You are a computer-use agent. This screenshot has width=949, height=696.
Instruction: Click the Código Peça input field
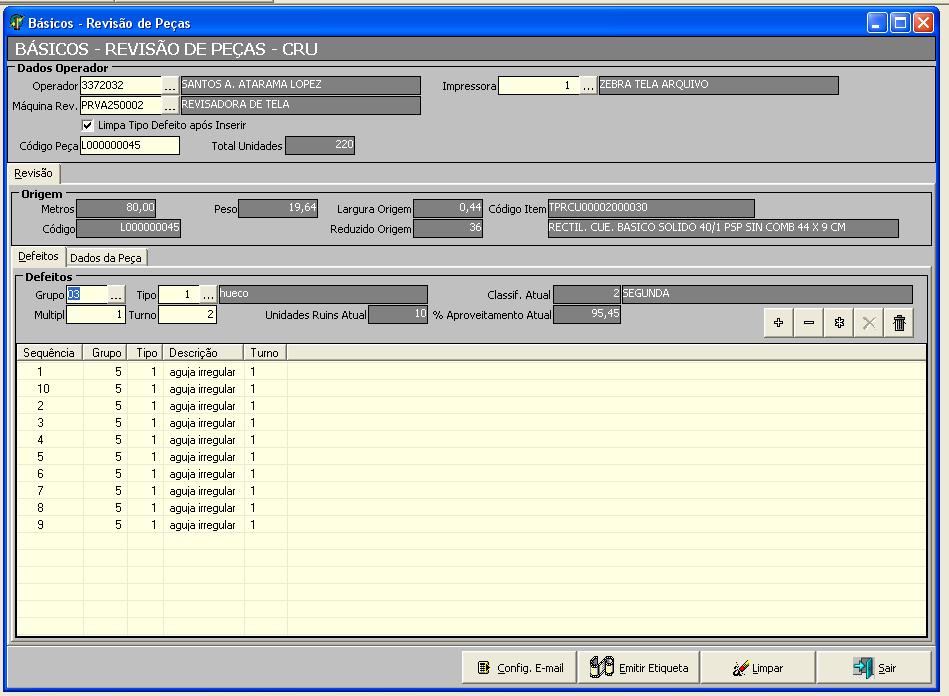click(130, 146)
